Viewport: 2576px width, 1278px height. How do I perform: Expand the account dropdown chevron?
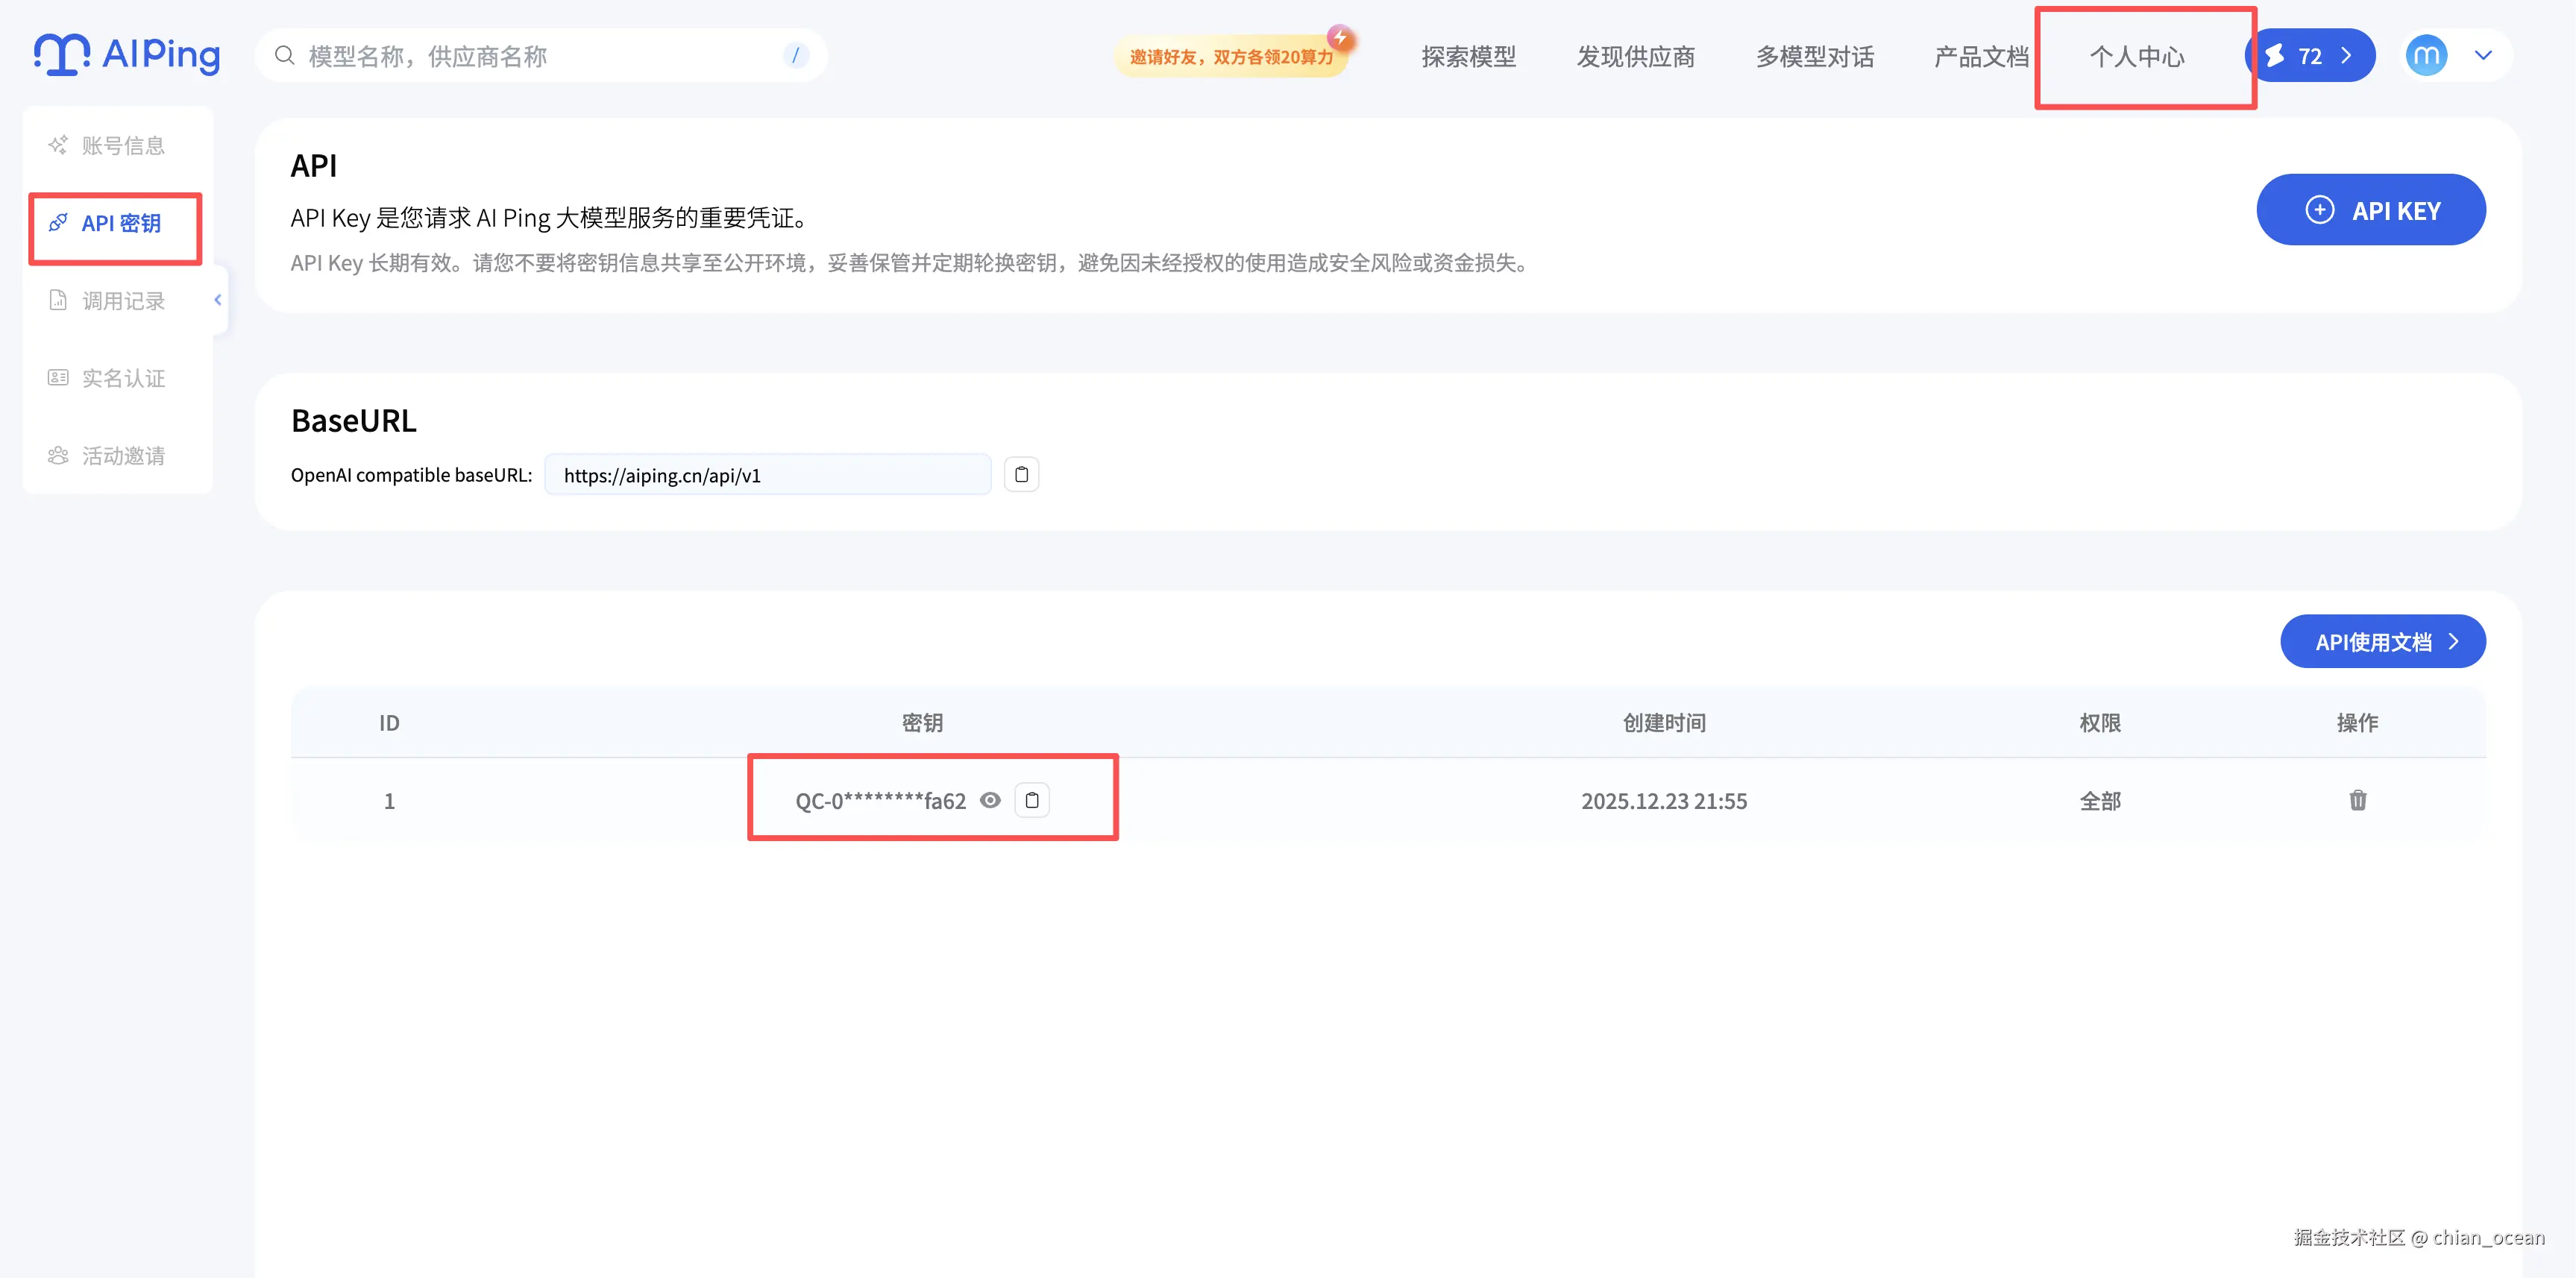click(2483, 55)
